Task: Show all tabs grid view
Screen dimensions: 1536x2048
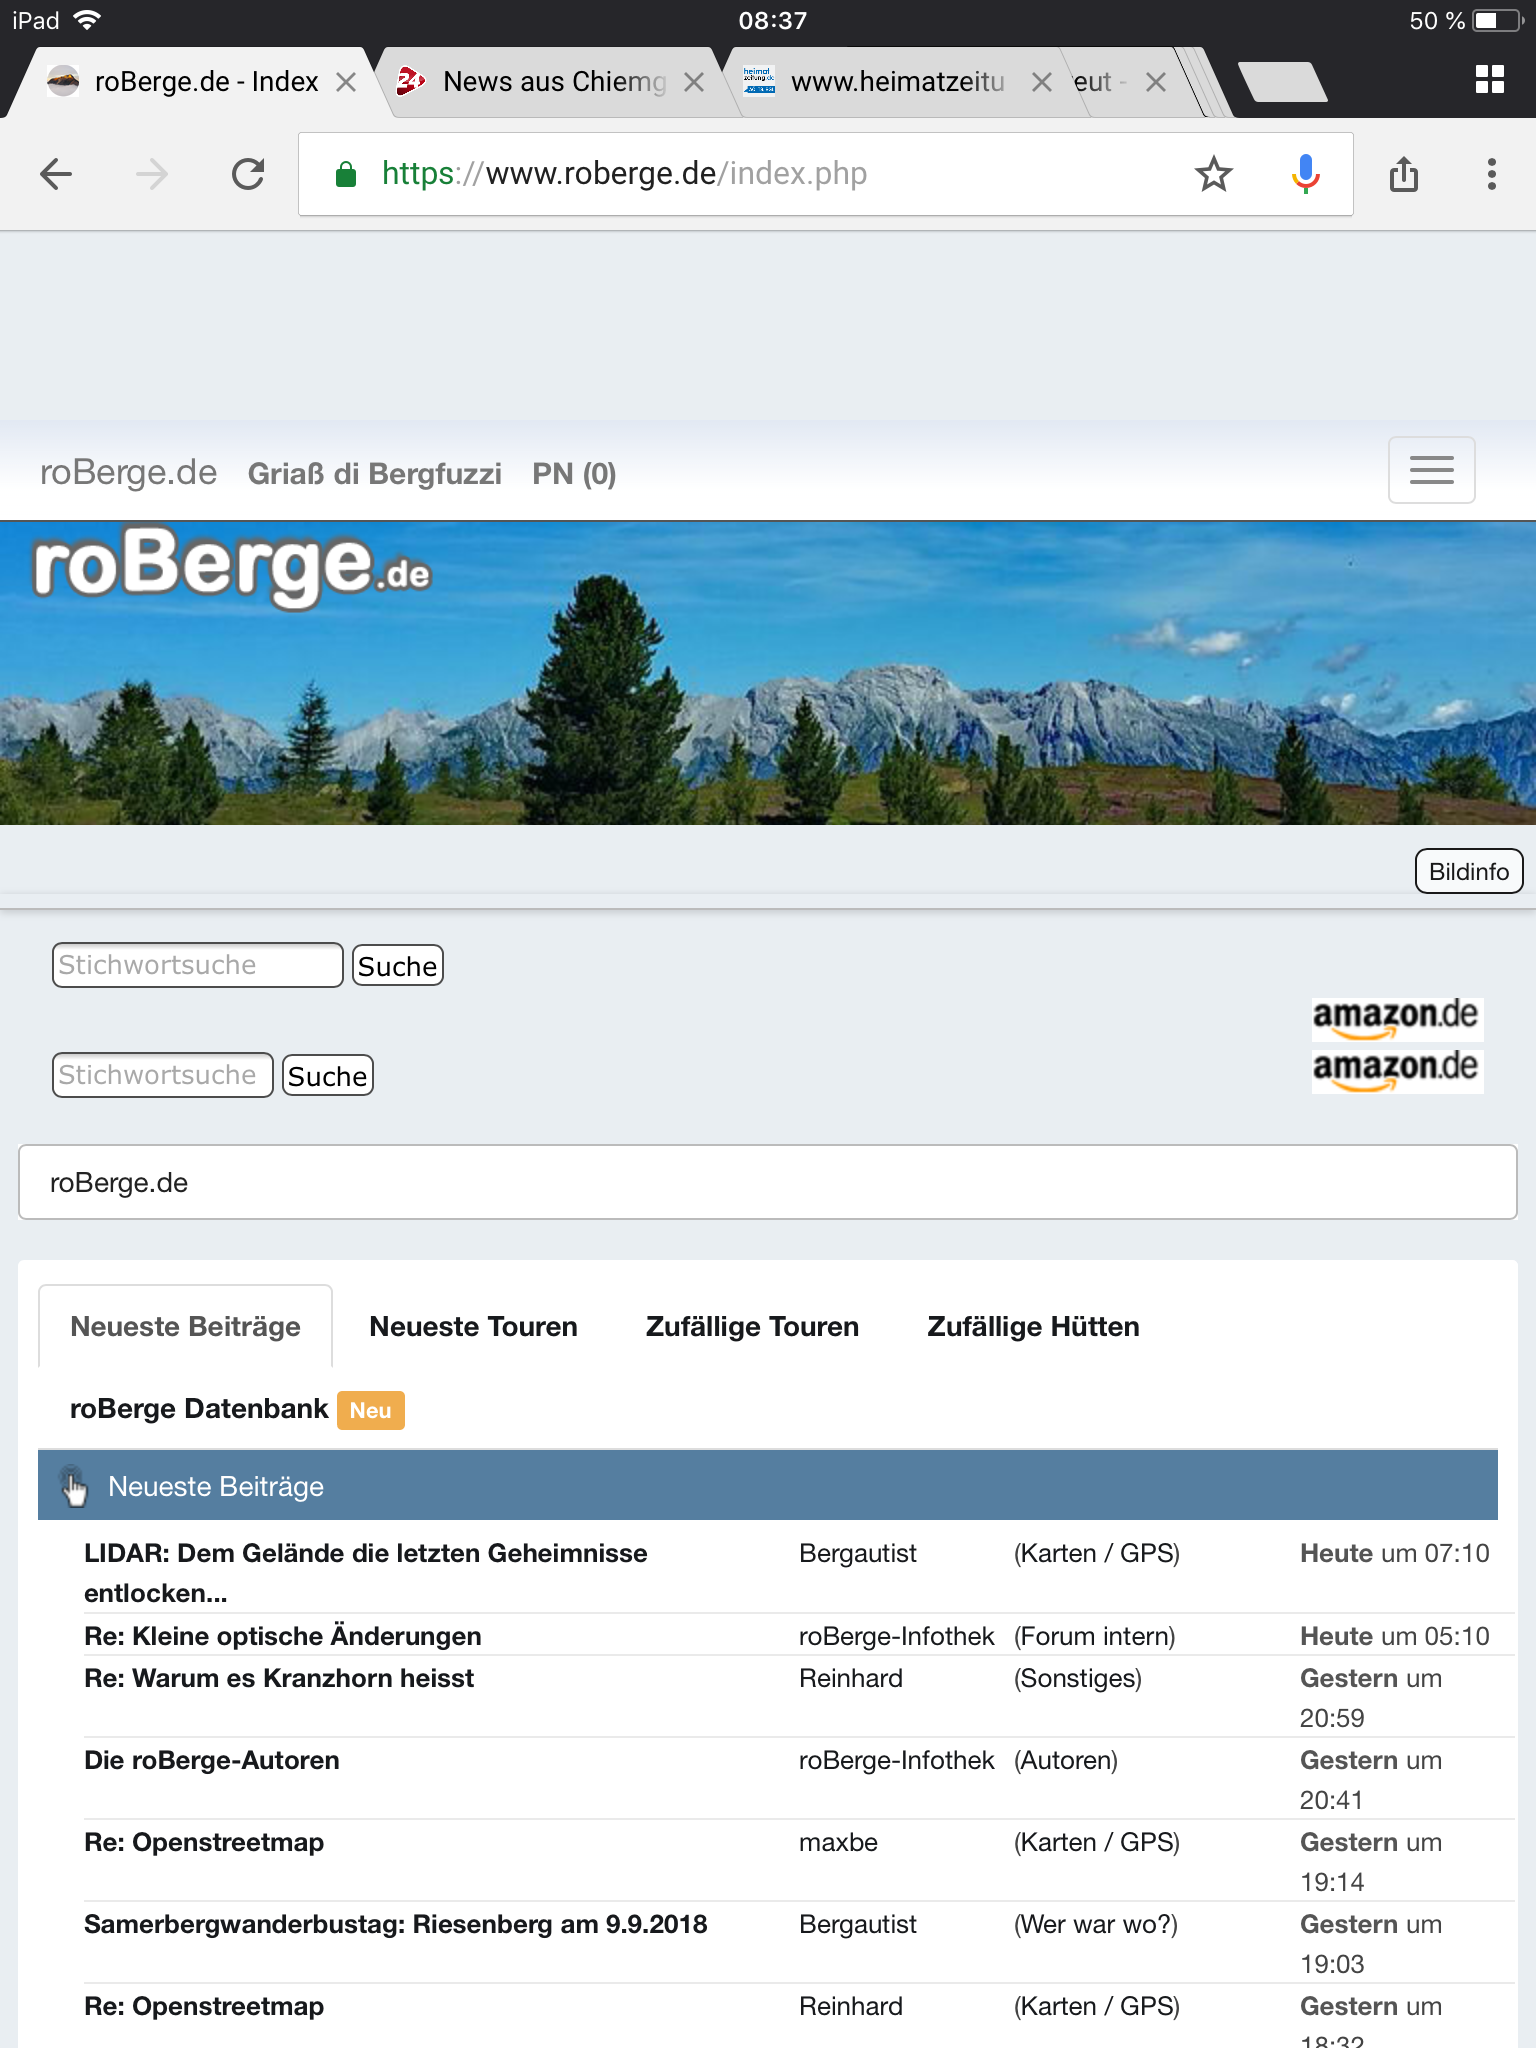Action: tap(1489, 80)
